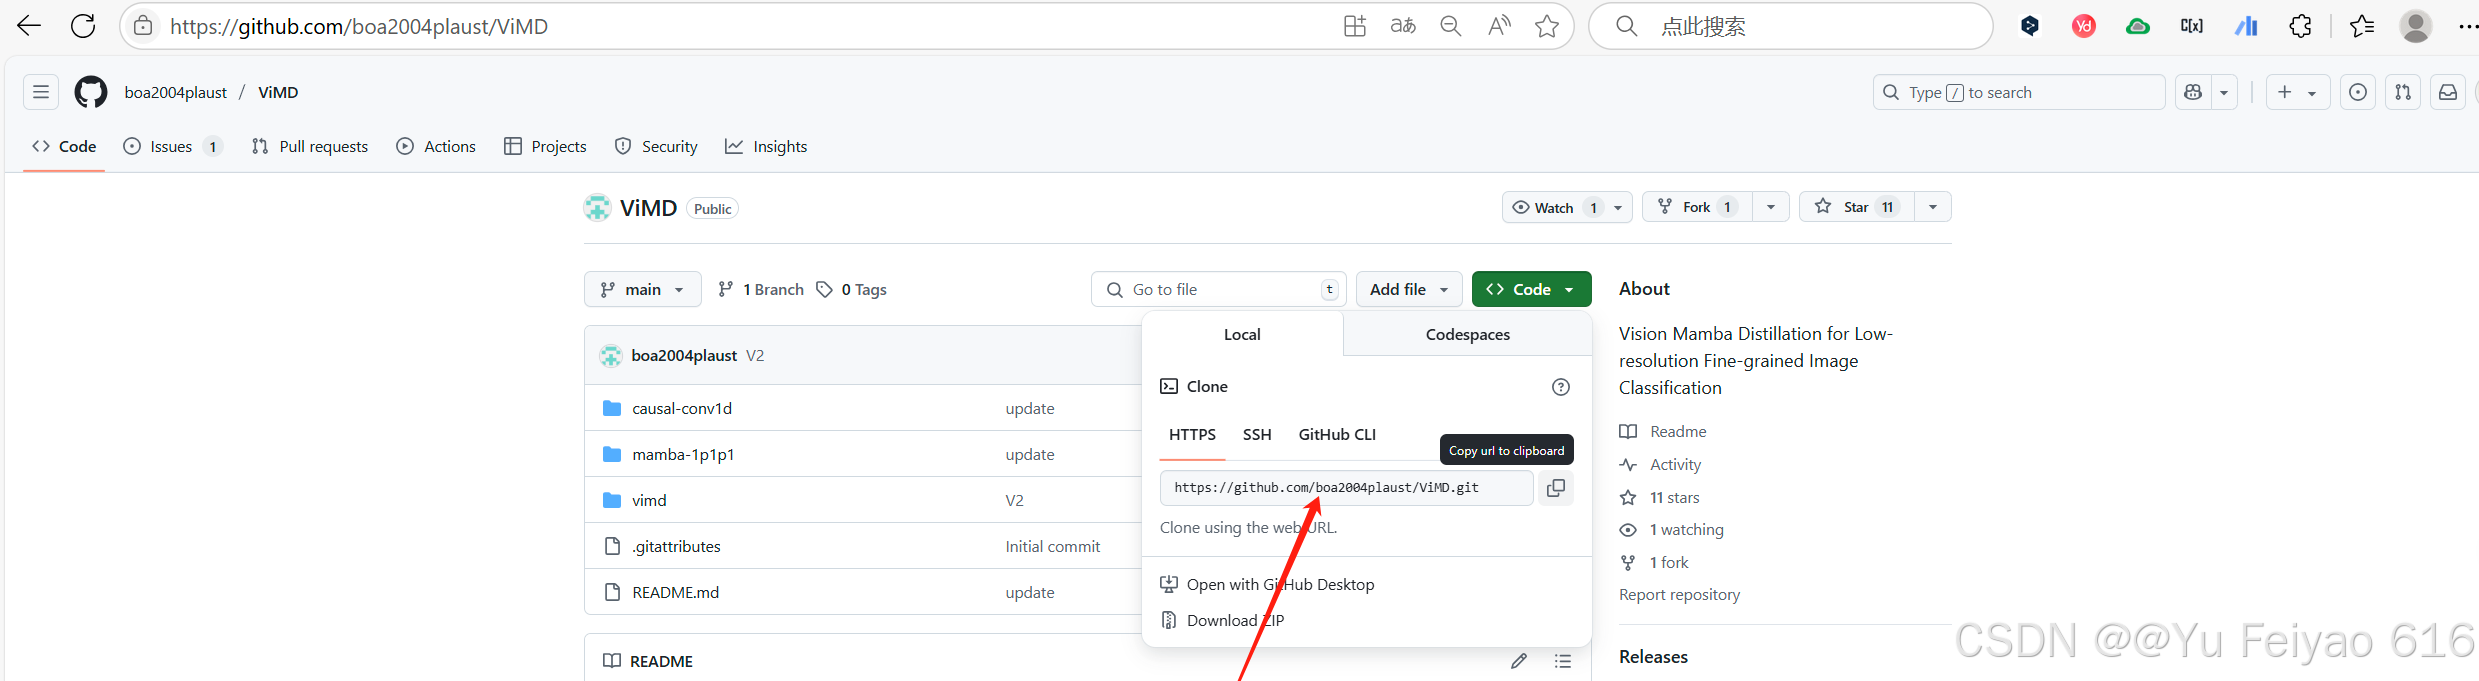Open the Fork options dropdown arrow

click(x=1771, y=207)
